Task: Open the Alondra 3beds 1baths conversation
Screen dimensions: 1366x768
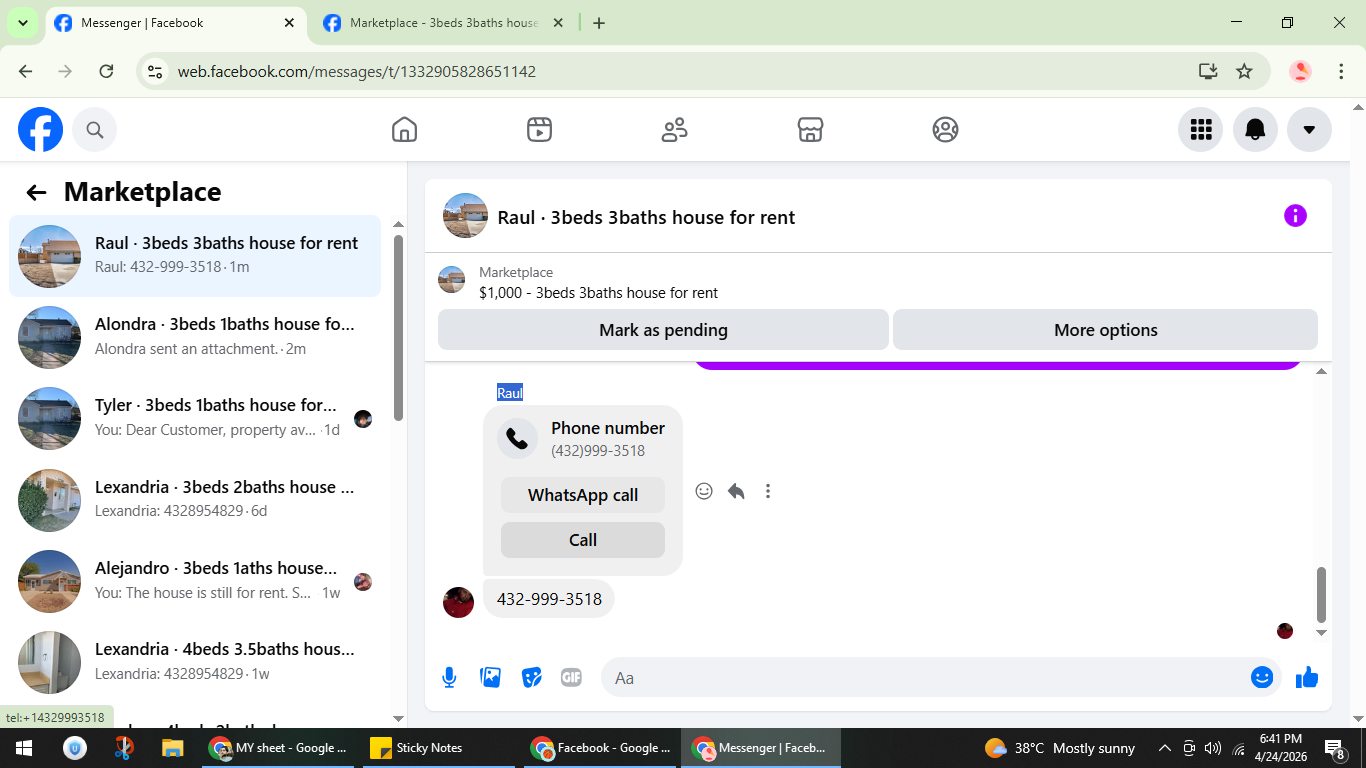Action: coord(195,337)
